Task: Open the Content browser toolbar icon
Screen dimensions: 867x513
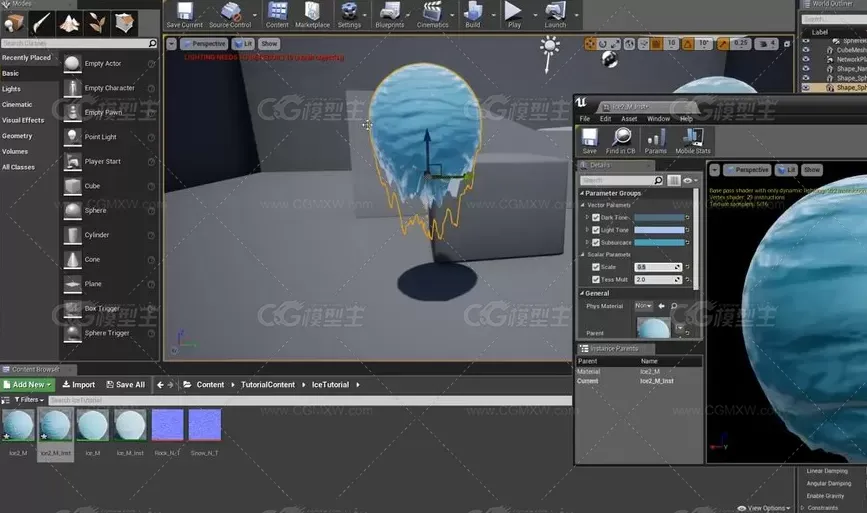Action: (277, 15)
